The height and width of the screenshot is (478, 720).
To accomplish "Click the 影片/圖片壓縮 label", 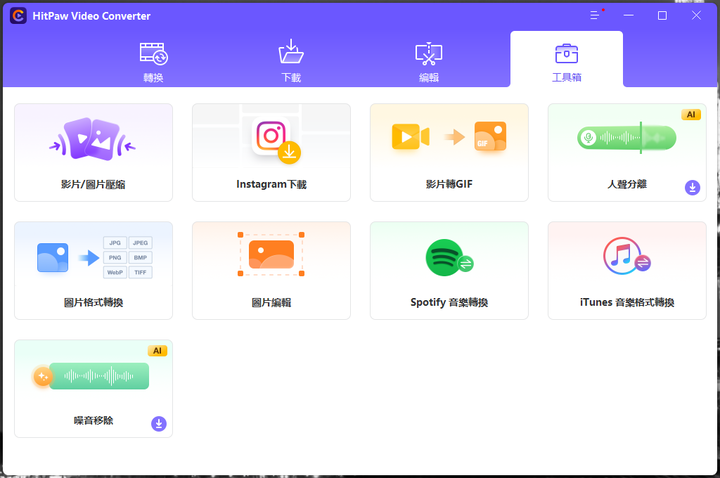I will [x=93, y=184].
